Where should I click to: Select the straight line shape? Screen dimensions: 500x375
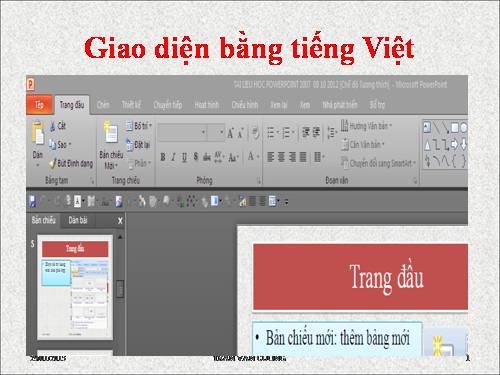click(436, 127)
